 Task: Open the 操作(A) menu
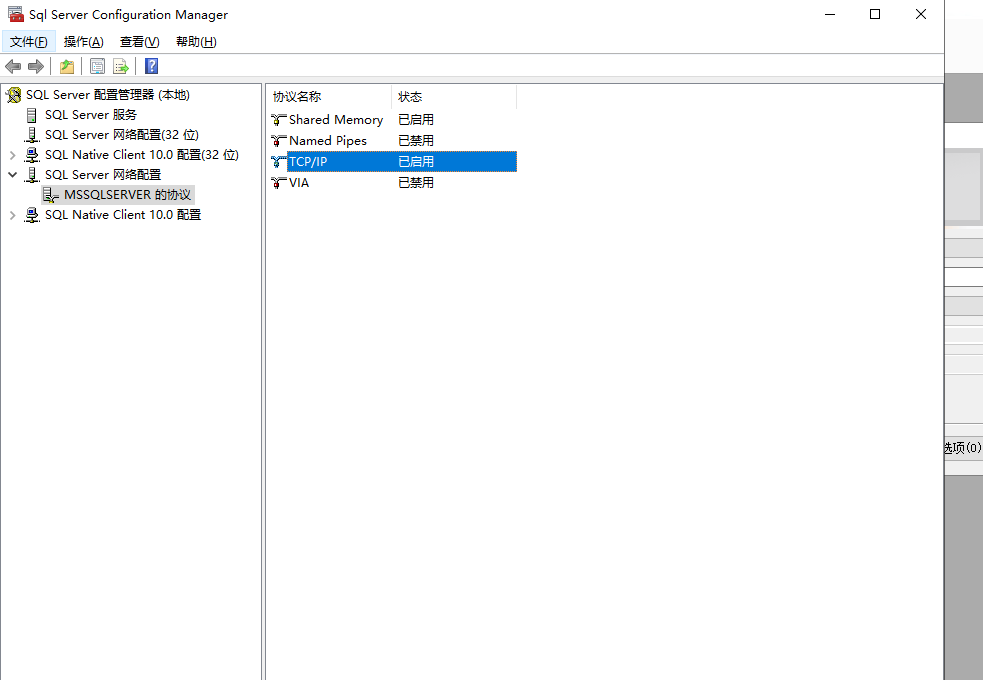tap(83, 42)
